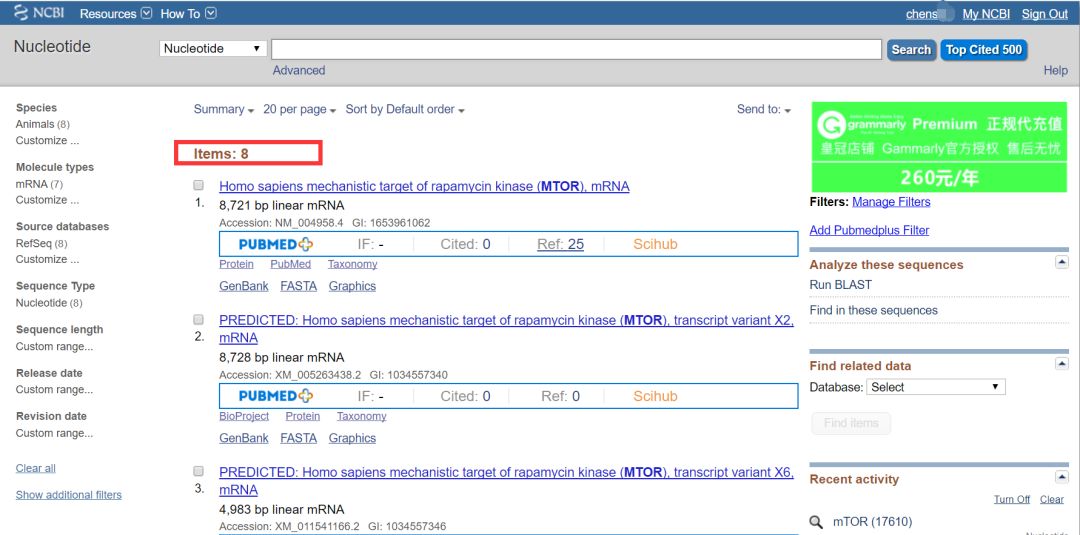Image resolution: width=1080 pixels, height=535 pixels.
Task: Check the box for result 1
Action: pos(198,185)
